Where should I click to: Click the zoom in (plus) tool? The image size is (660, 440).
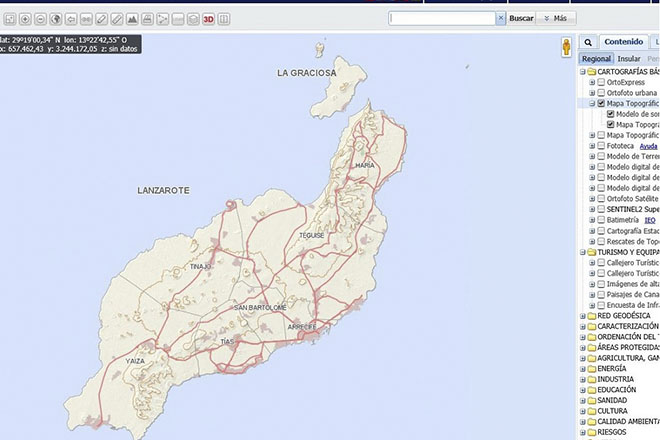pyautogui.click(x=24, y=19)
